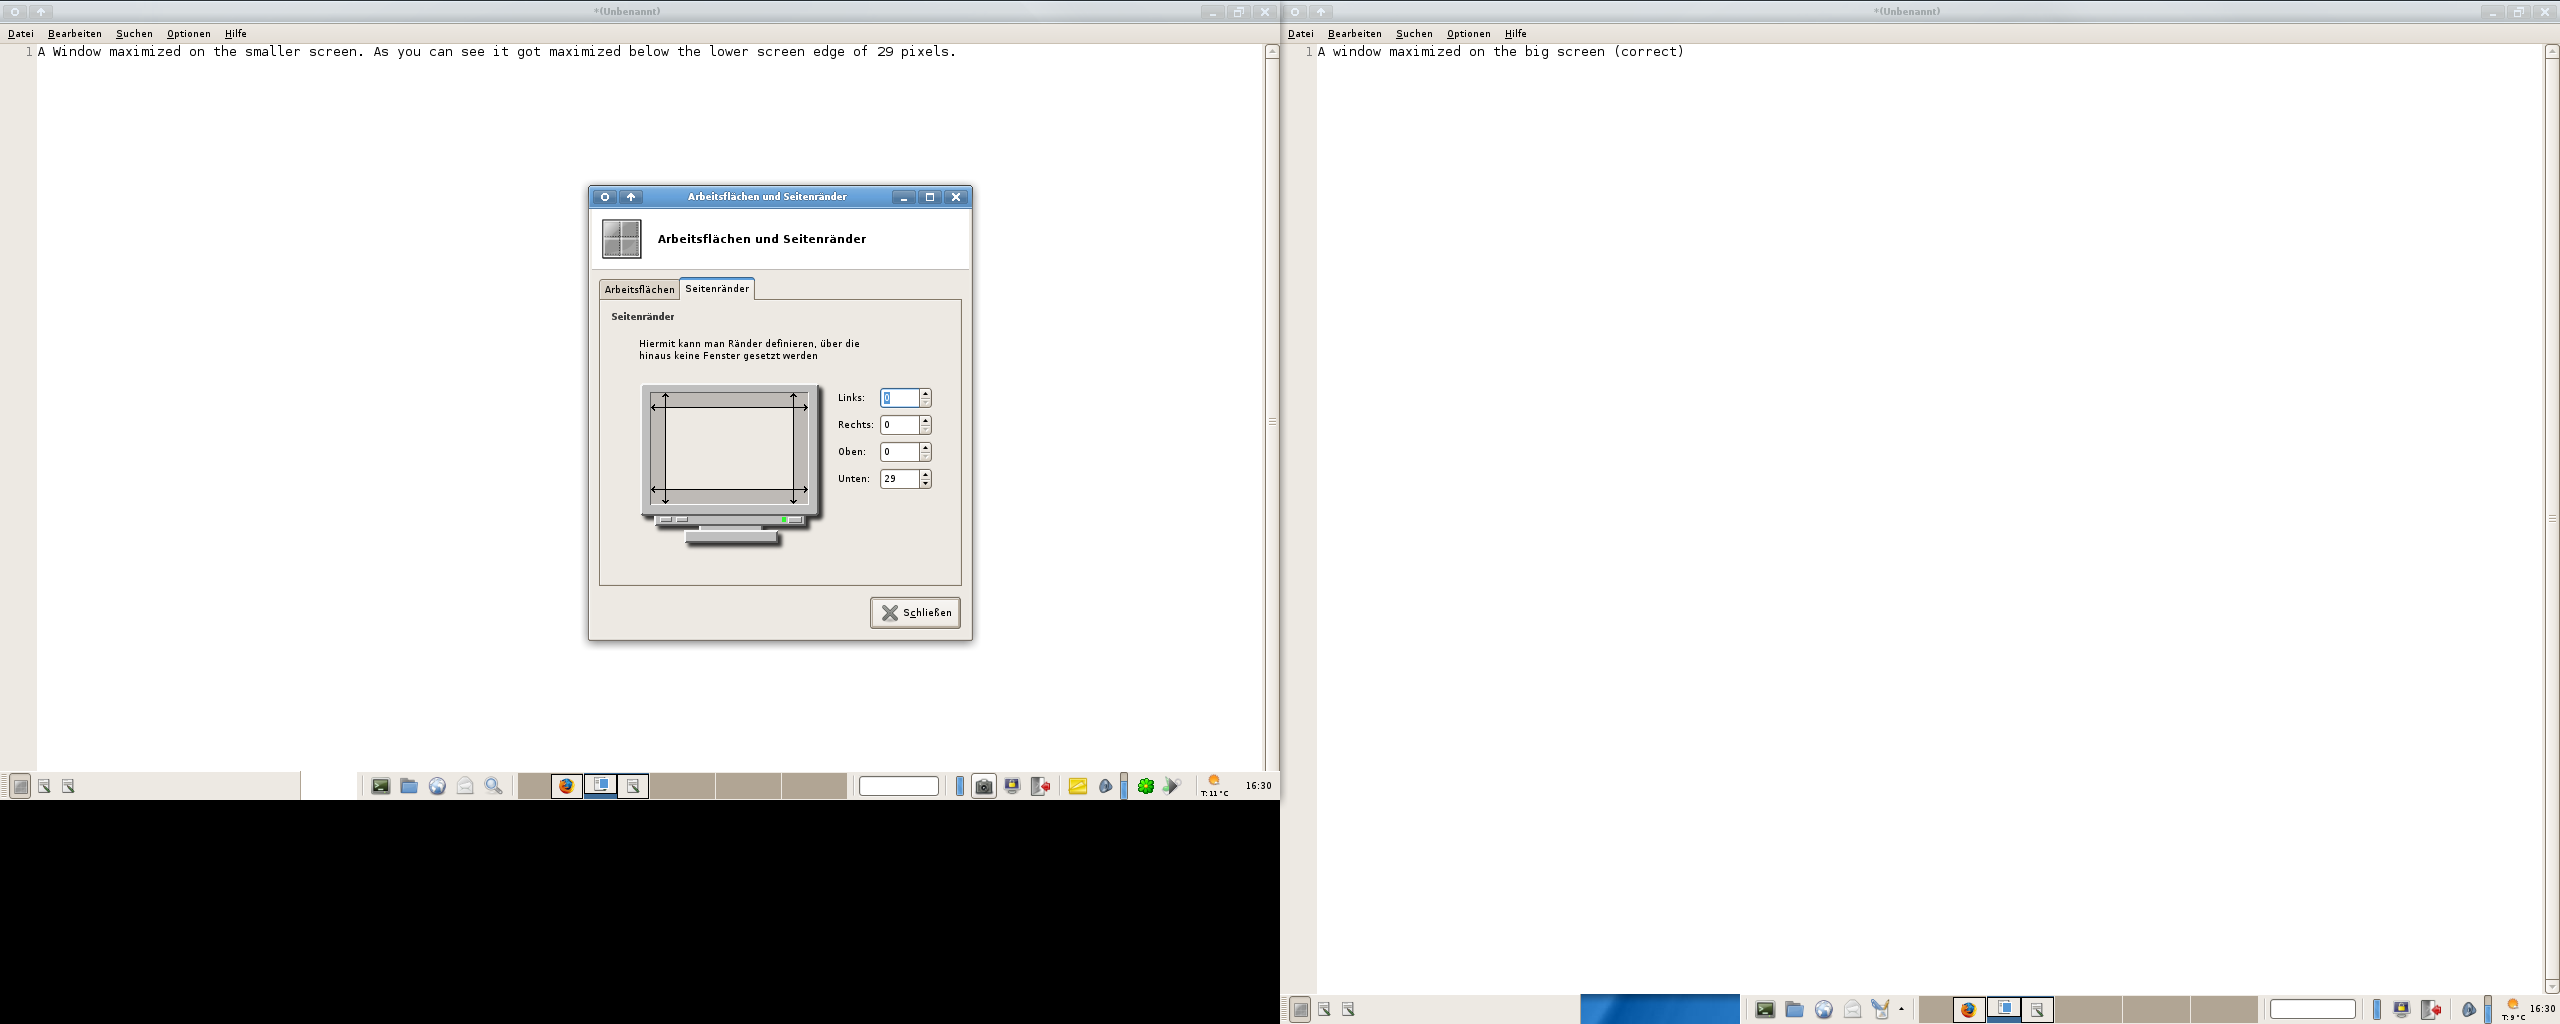Open the Optionen menu in the left editor
This screenshot has height=1024, width=2560.
(188, 34)
